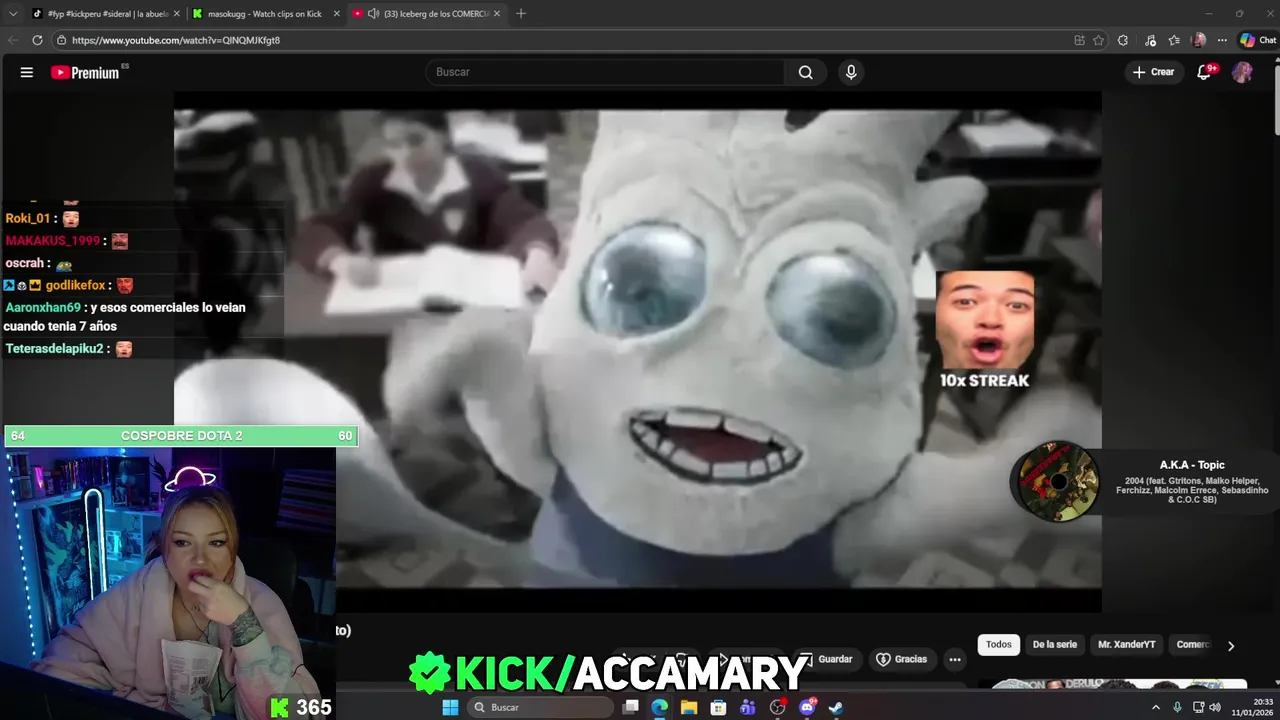The width and height of the screenshot is (1280, 720).
Task: Open File Explorer from the taskbar
Action: pyautogui.click(x=689, y=707)
